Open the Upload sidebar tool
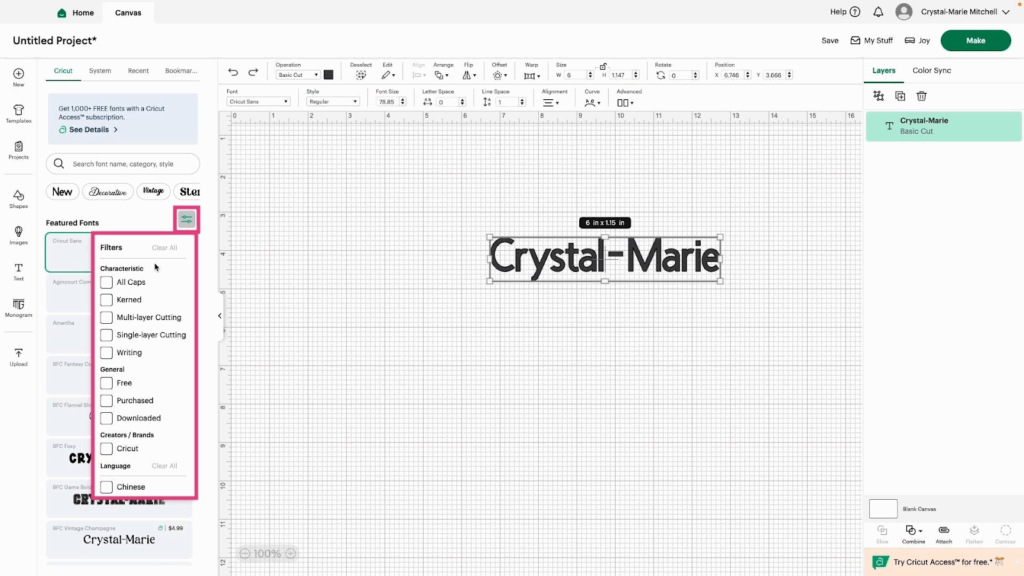The height and width of the screenshot is (576, 1024). (18, 357)
